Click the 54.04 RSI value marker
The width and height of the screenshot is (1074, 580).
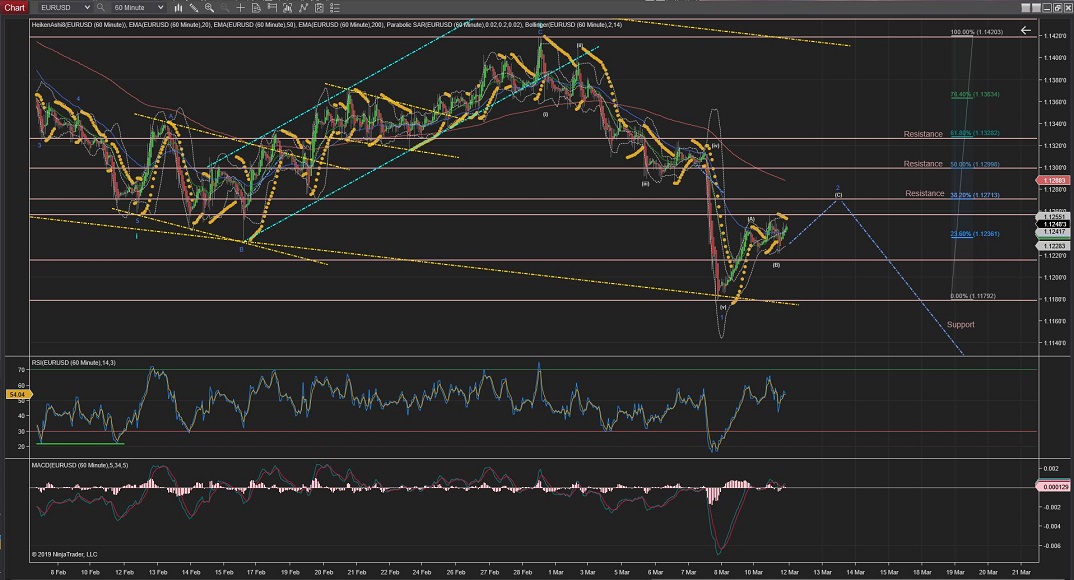tap(16, 394)
